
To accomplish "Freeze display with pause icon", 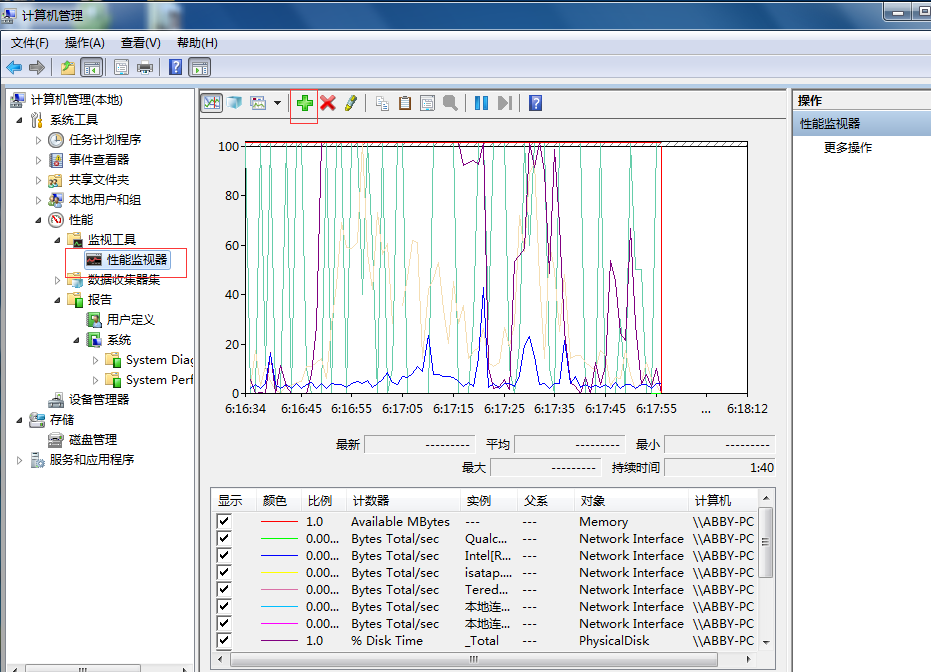I will pyautogui.click(x=482, y=103).
